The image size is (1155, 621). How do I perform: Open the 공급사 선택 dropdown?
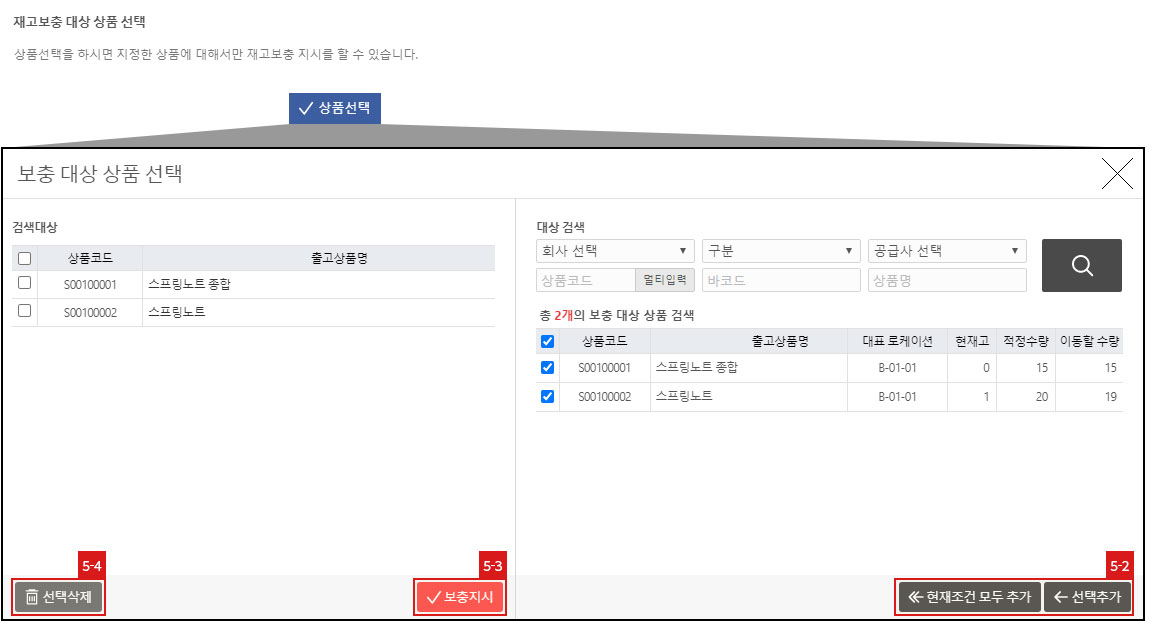(946, 250)
